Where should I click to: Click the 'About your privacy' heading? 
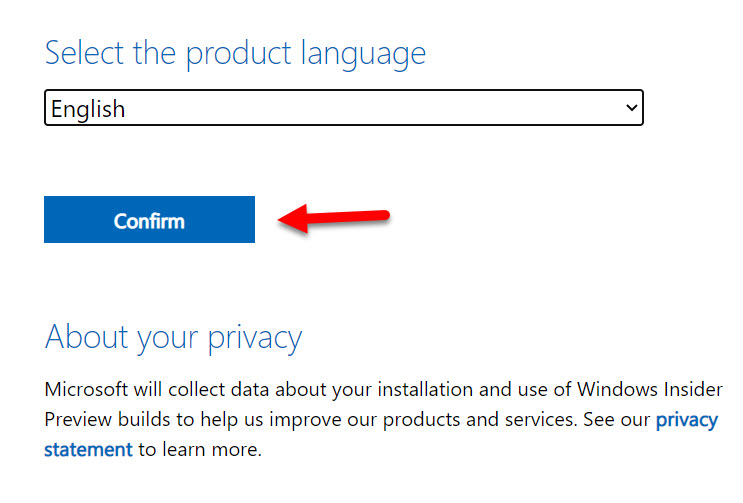[x=173, y=337]
